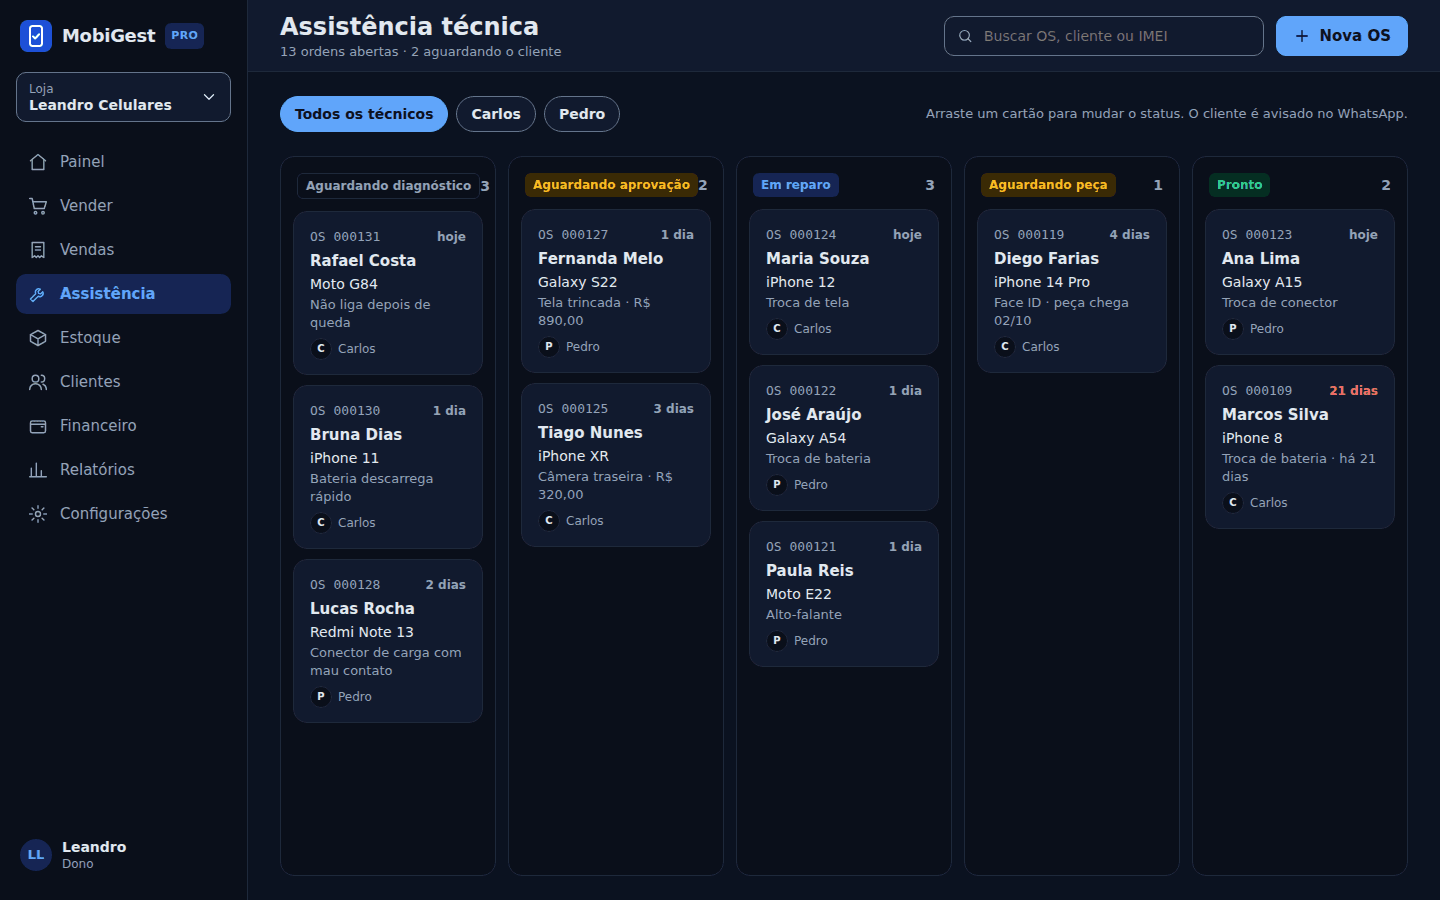The height and width of the screenshot is (900, 1440).
Task: Open Relatórios in the sidebar
Action: pyautogui.click(x=123, y=470)
